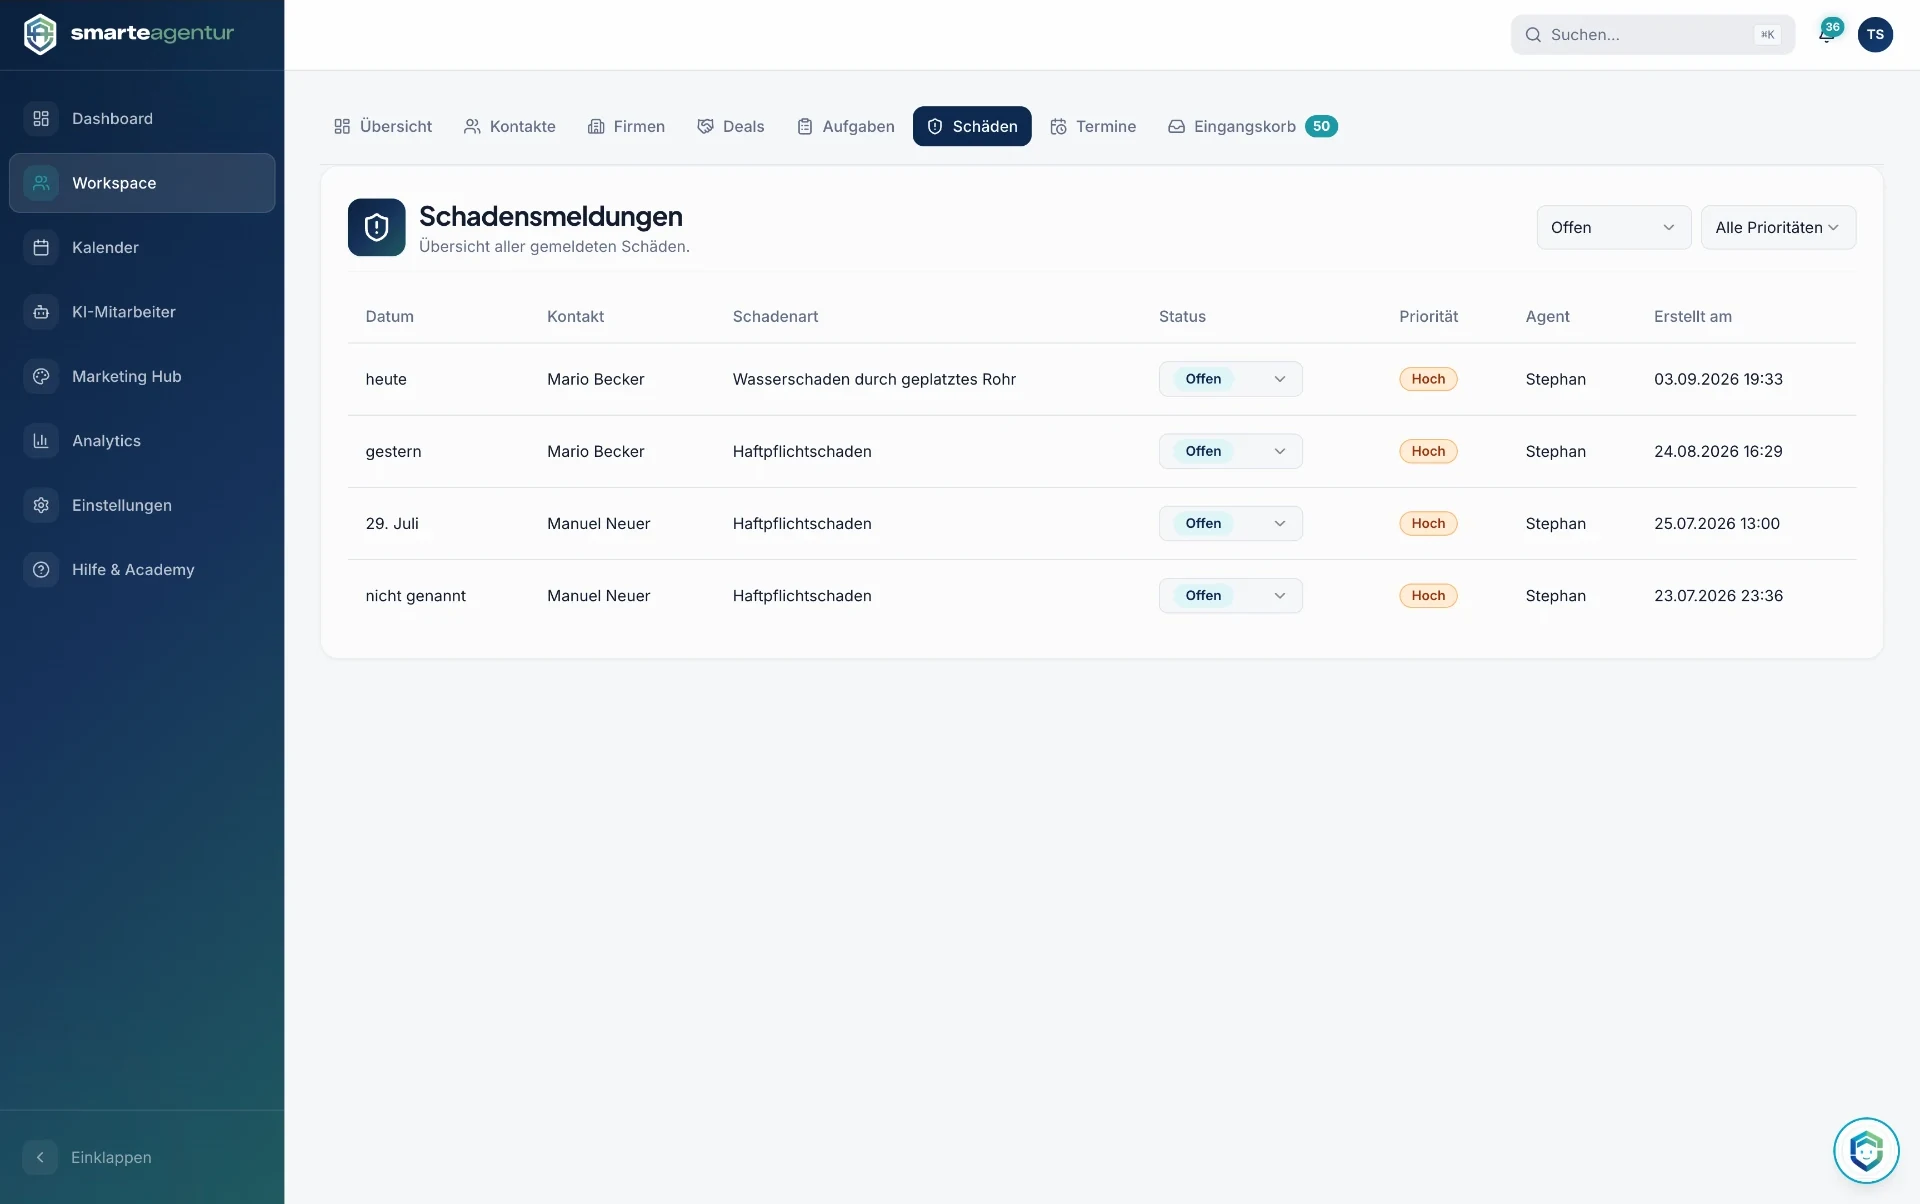The width and height of the screenshot is (1920, 1204).
Task: Open the TS user avatar menu
Action: [1875, 34]
